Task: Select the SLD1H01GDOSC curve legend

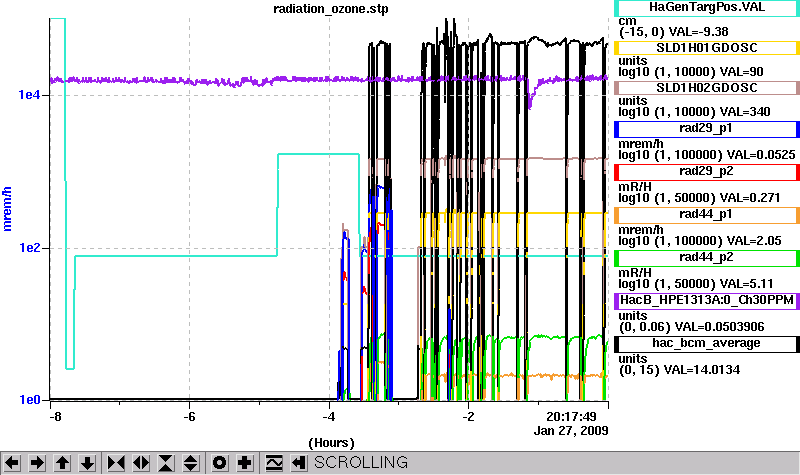Action: pos(707,48)
